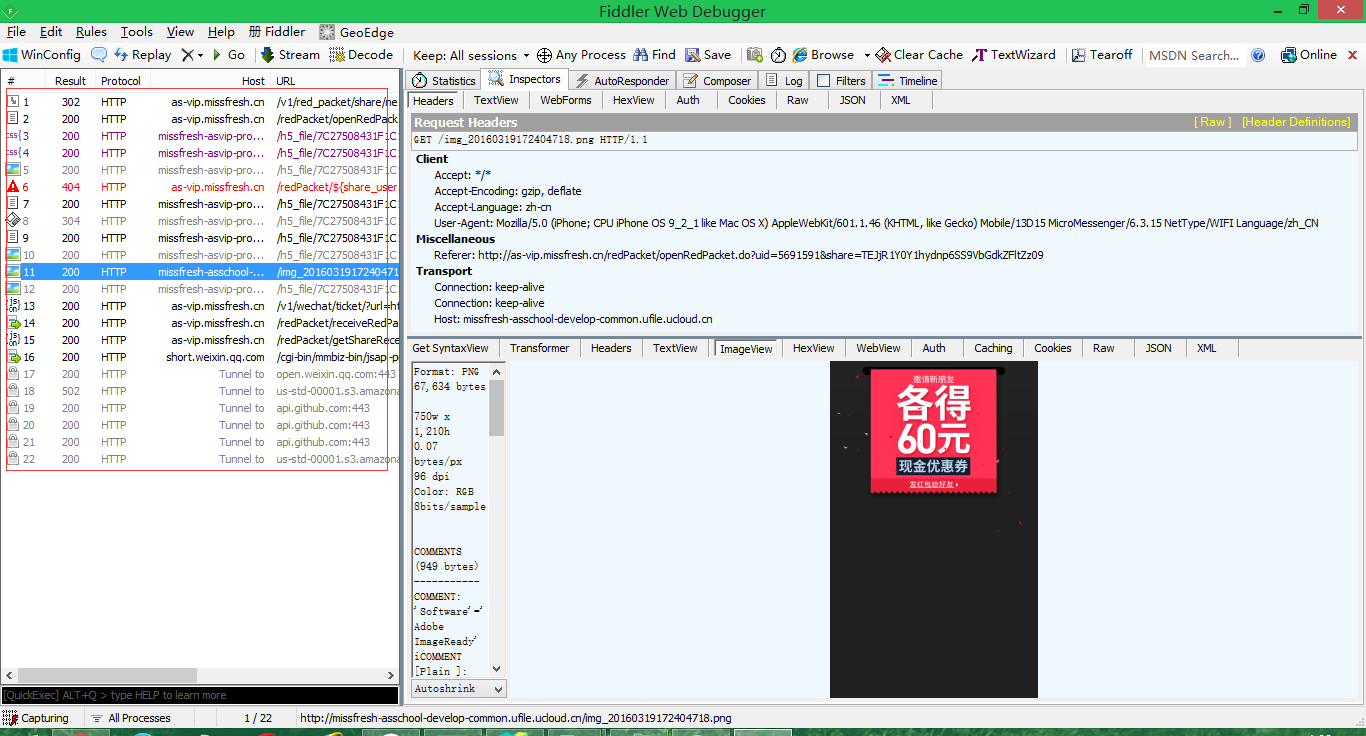Open the Rules menu
The width and height of the screenshot is (1366, 736).
click(x=91, y=32)
